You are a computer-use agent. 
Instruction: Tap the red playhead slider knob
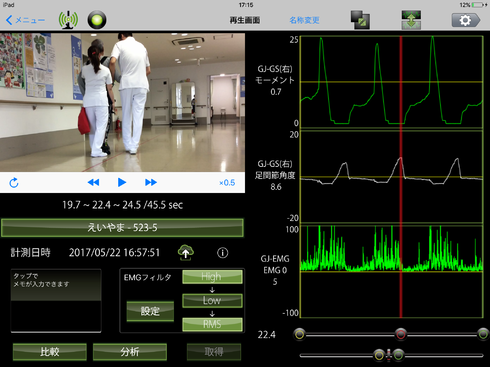(401, 334)
